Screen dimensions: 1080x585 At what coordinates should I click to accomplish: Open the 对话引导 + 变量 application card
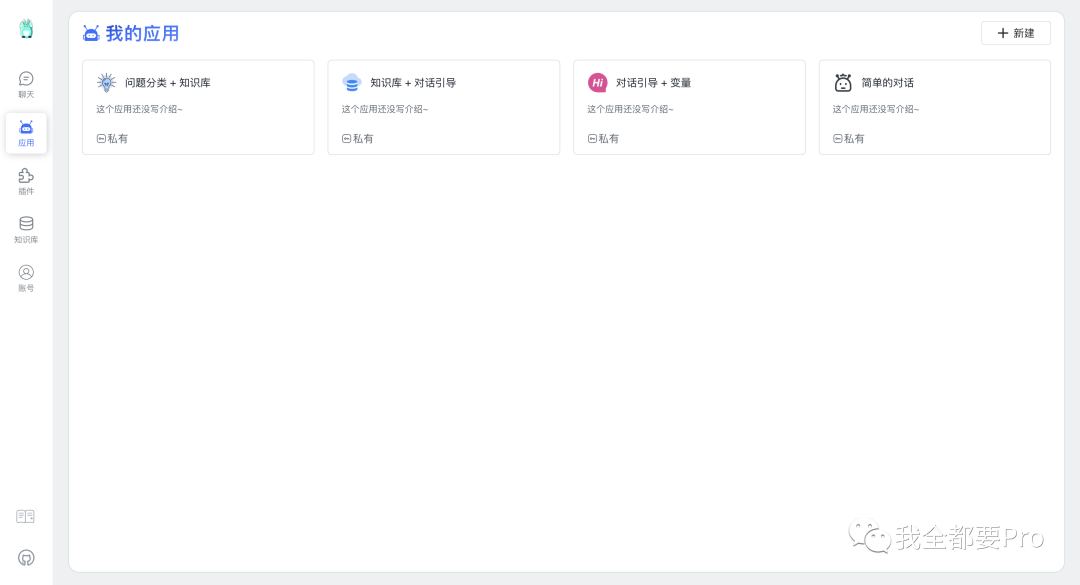click(x=689, y=107)
